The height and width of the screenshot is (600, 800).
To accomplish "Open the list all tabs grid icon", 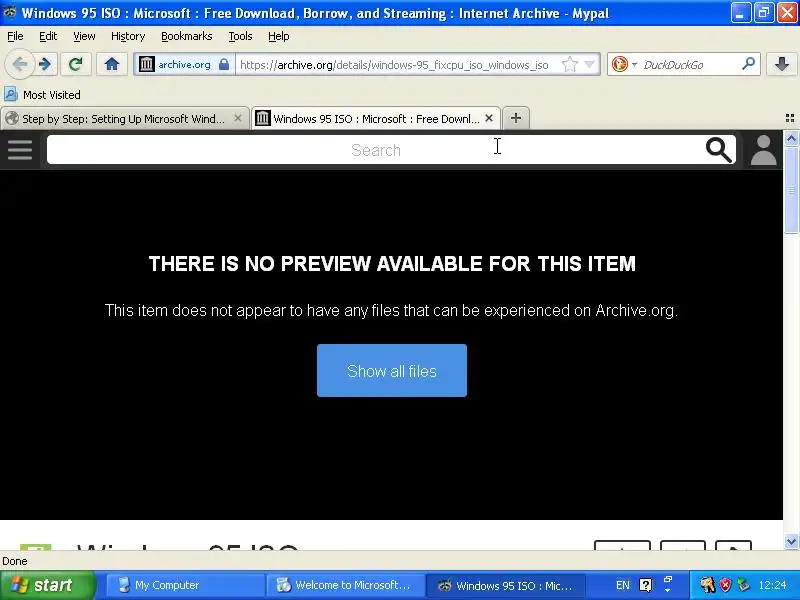I will pyautogui.click(x=790, y=118).
